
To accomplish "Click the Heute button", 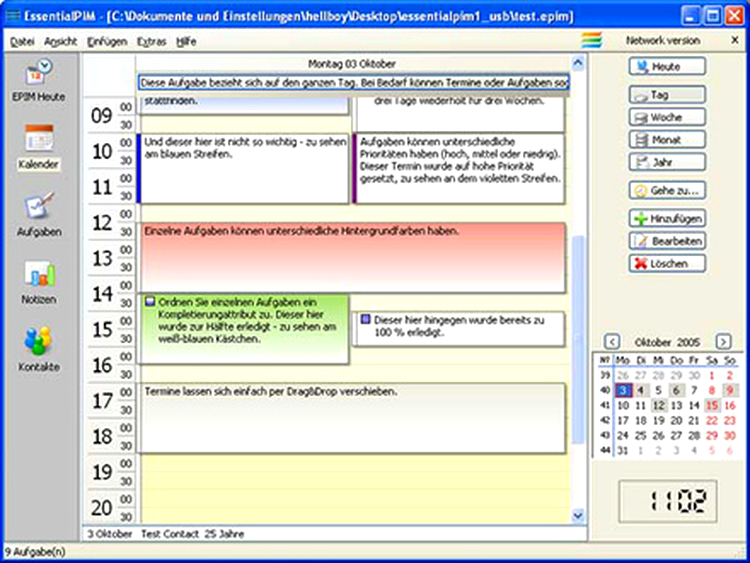I will pos(667,66).
